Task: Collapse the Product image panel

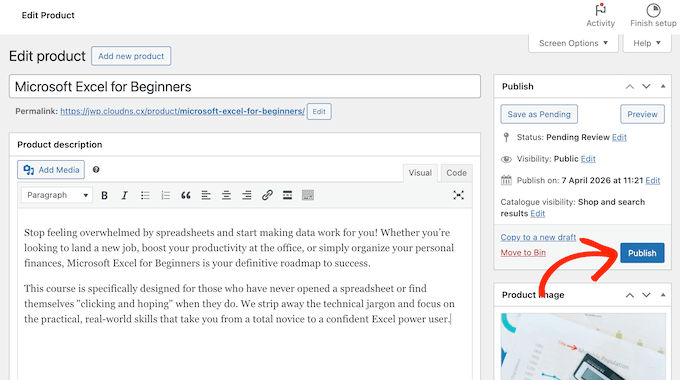Action: [x=663, y=295]
